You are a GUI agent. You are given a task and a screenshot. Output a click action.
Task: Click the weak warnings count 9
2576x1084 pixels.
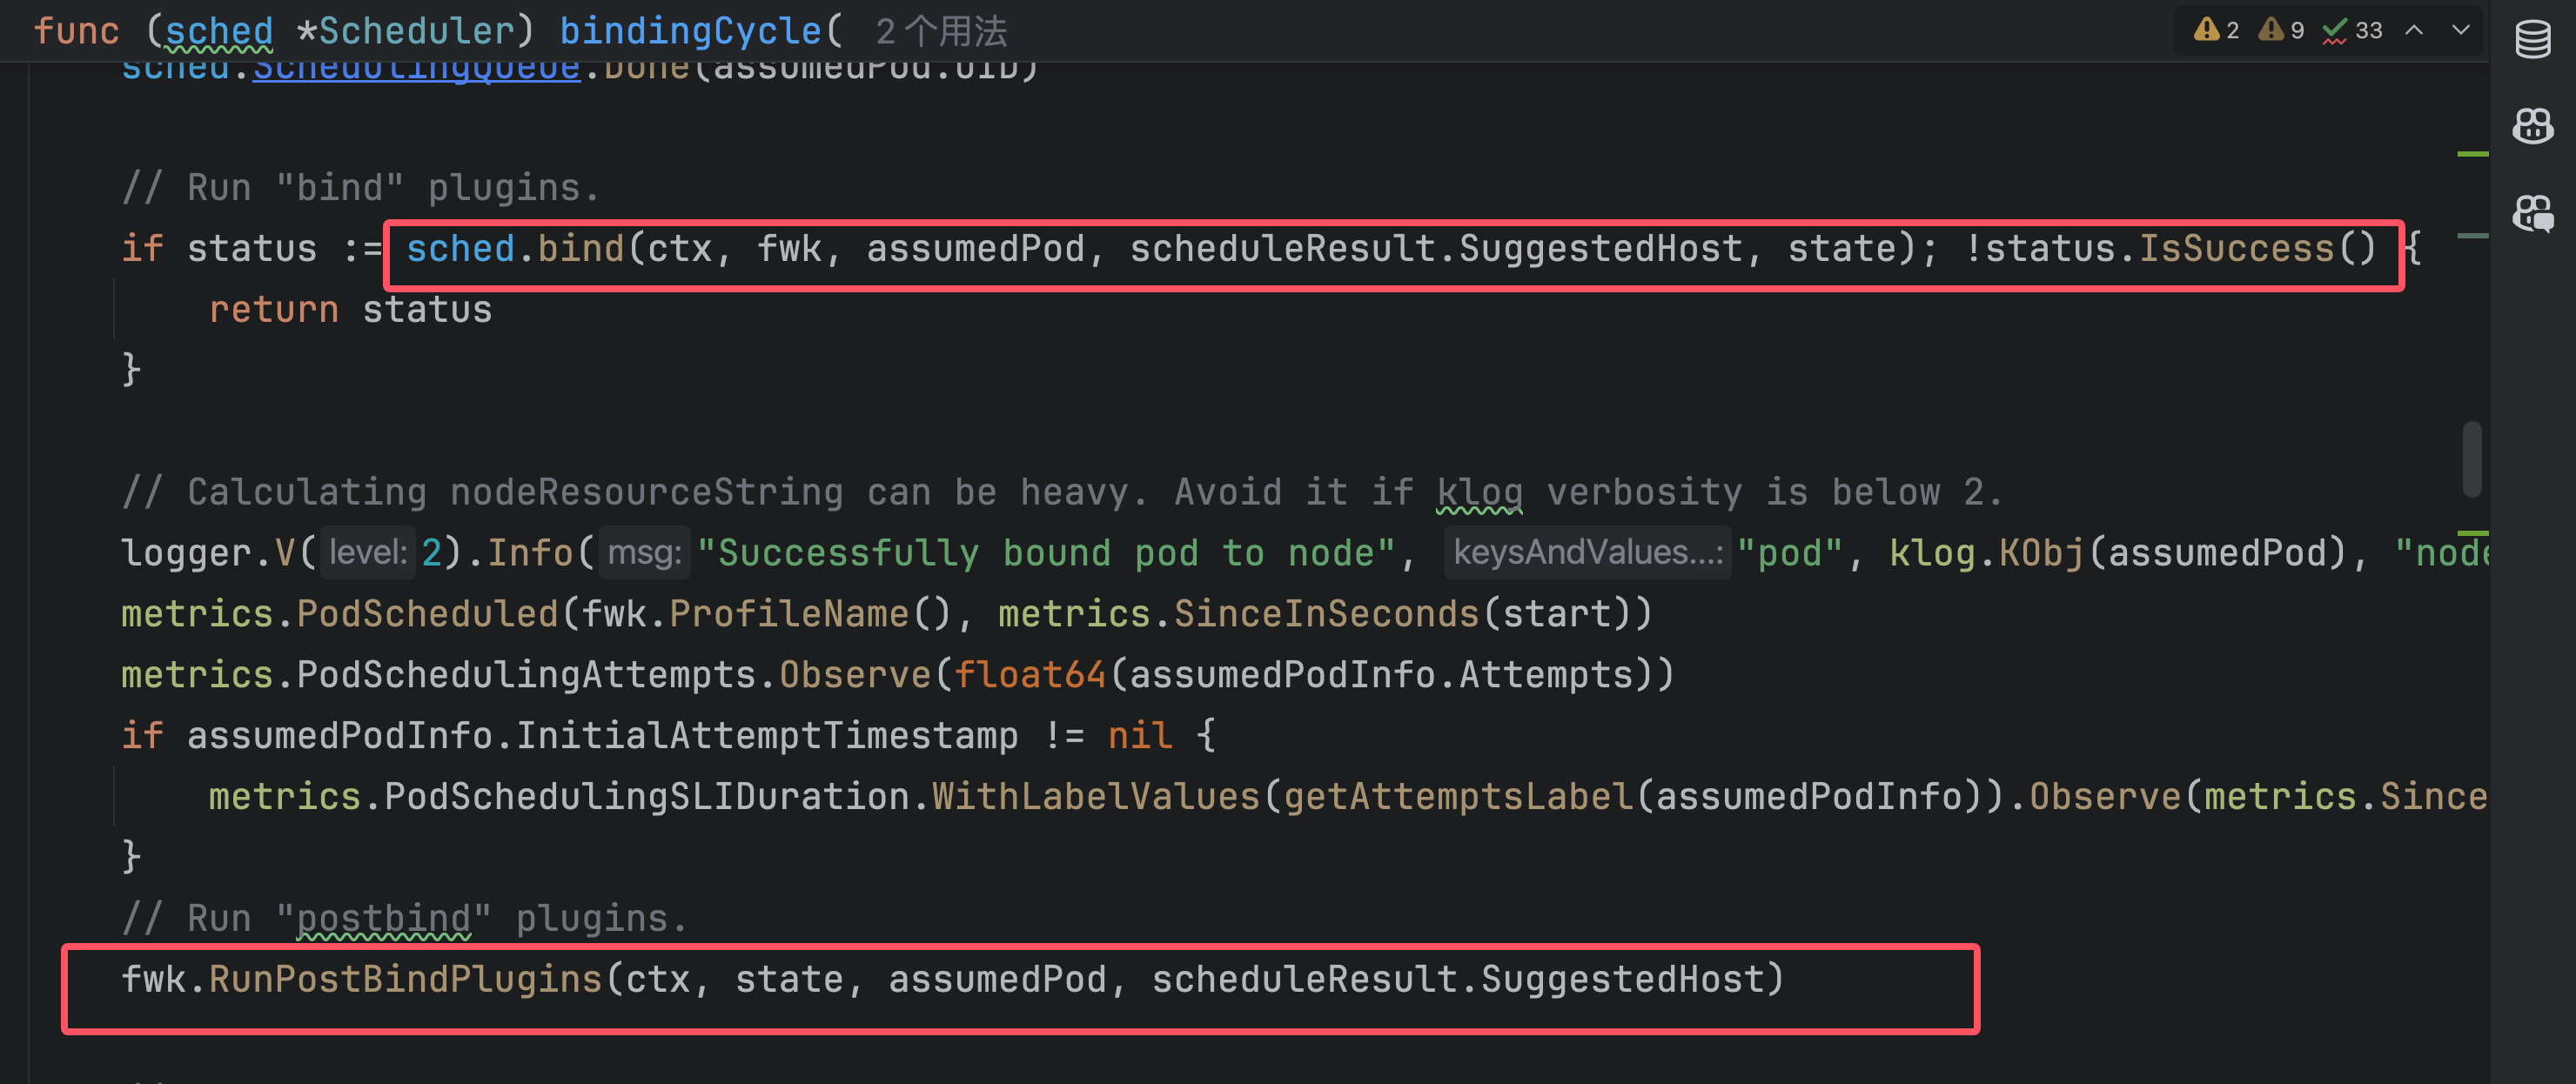2281,30
